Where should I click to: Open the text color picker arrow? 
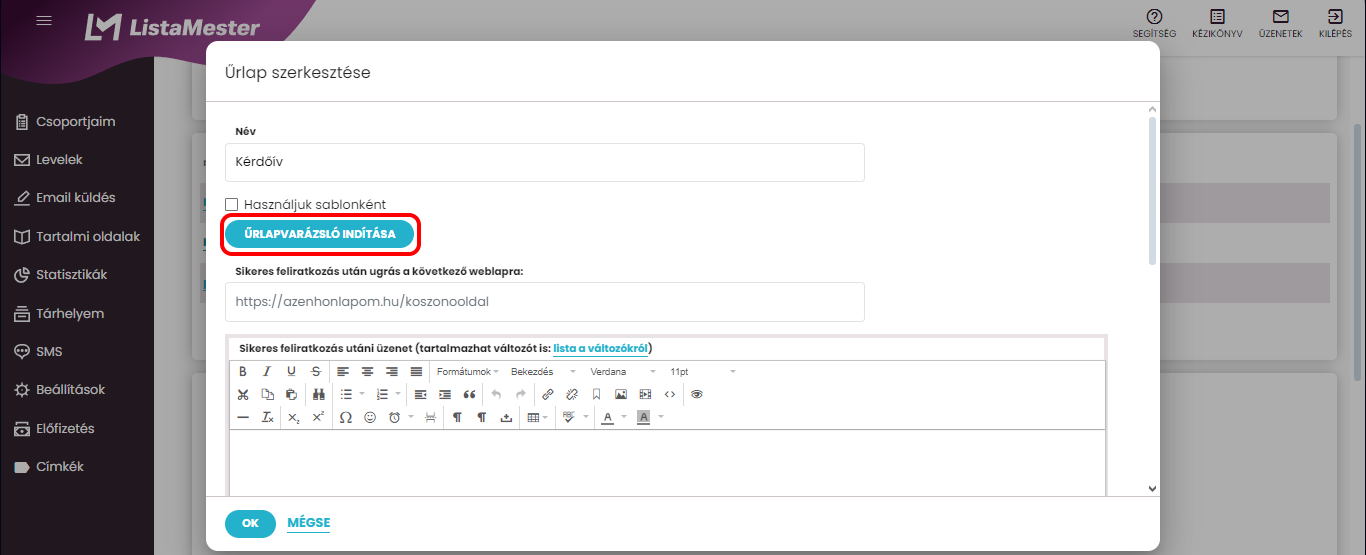(621, 418)
